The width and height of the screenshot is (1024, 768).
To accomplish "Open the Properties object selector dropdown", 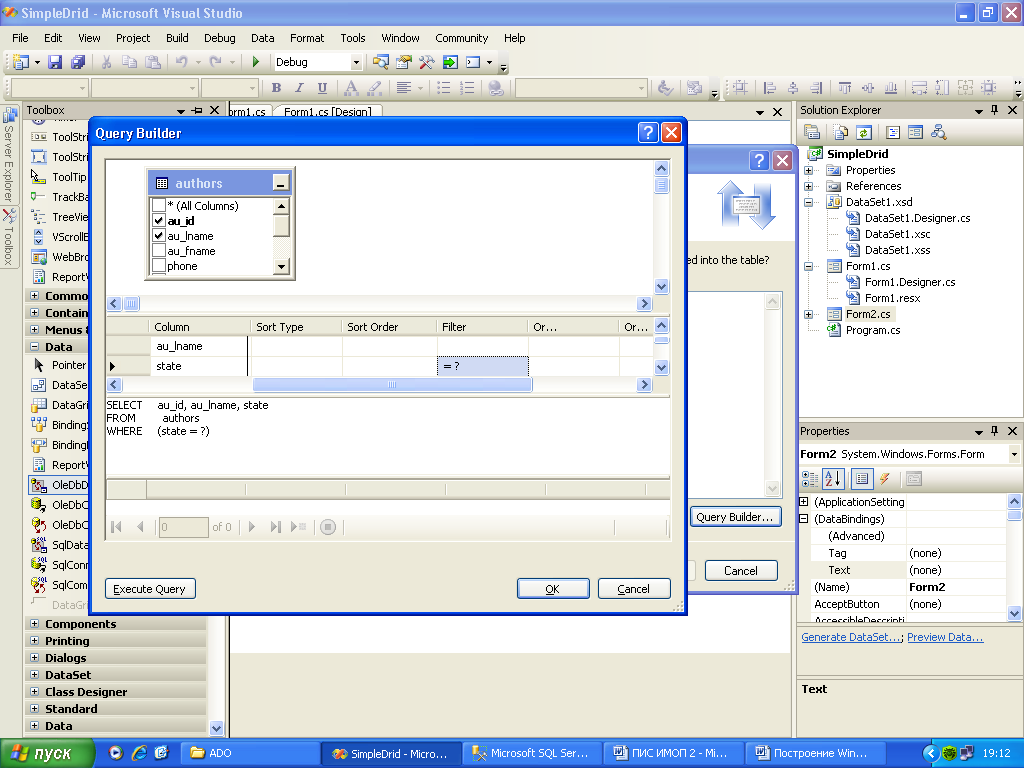I will pos(1014,454).
